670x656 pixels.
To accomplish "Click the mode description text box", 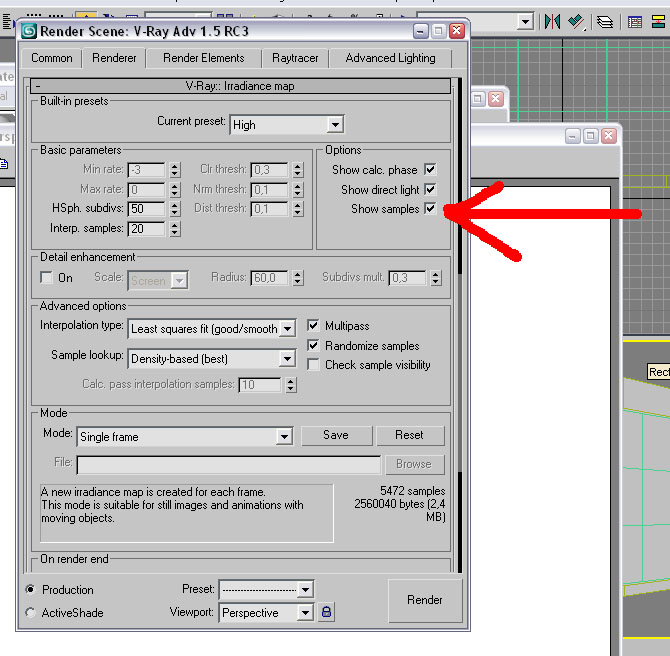I will (187, 513).
